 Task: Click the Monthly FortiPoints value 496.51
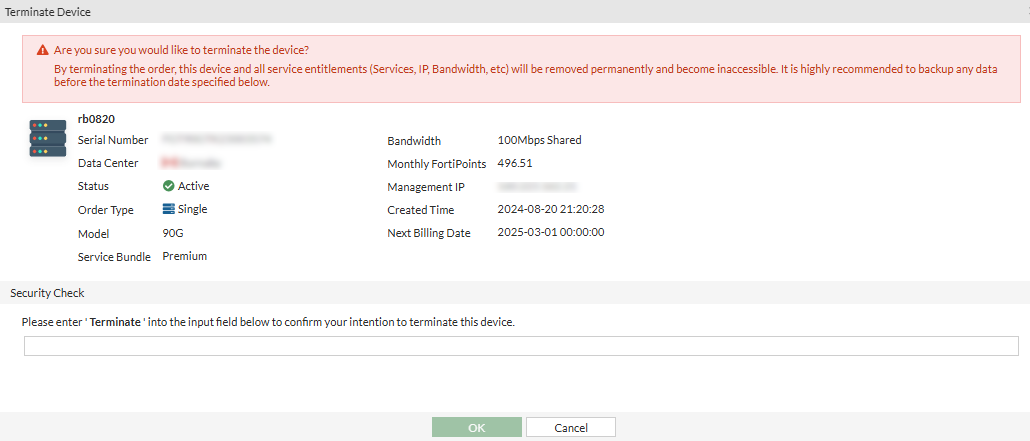tap(515, 163)
